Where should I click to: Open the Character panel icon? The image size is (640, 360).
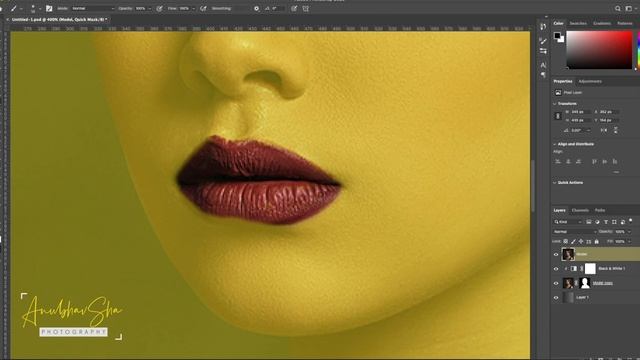[543, 65]
